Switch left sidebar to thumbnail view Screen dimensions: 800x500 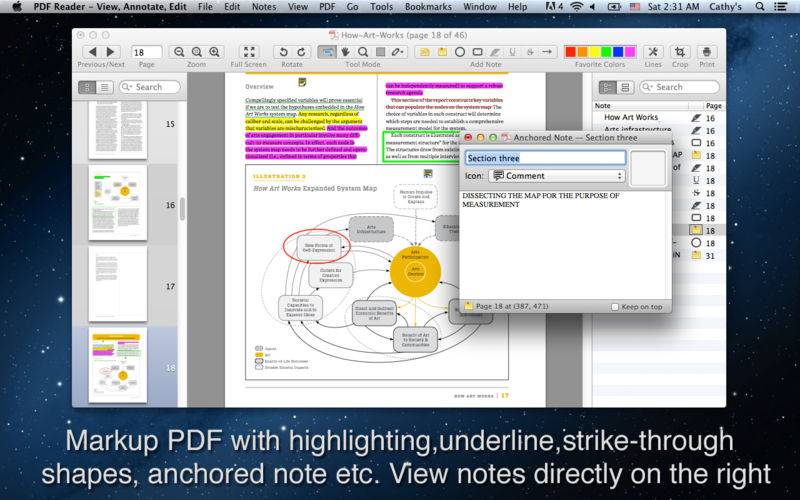(87, 87)
